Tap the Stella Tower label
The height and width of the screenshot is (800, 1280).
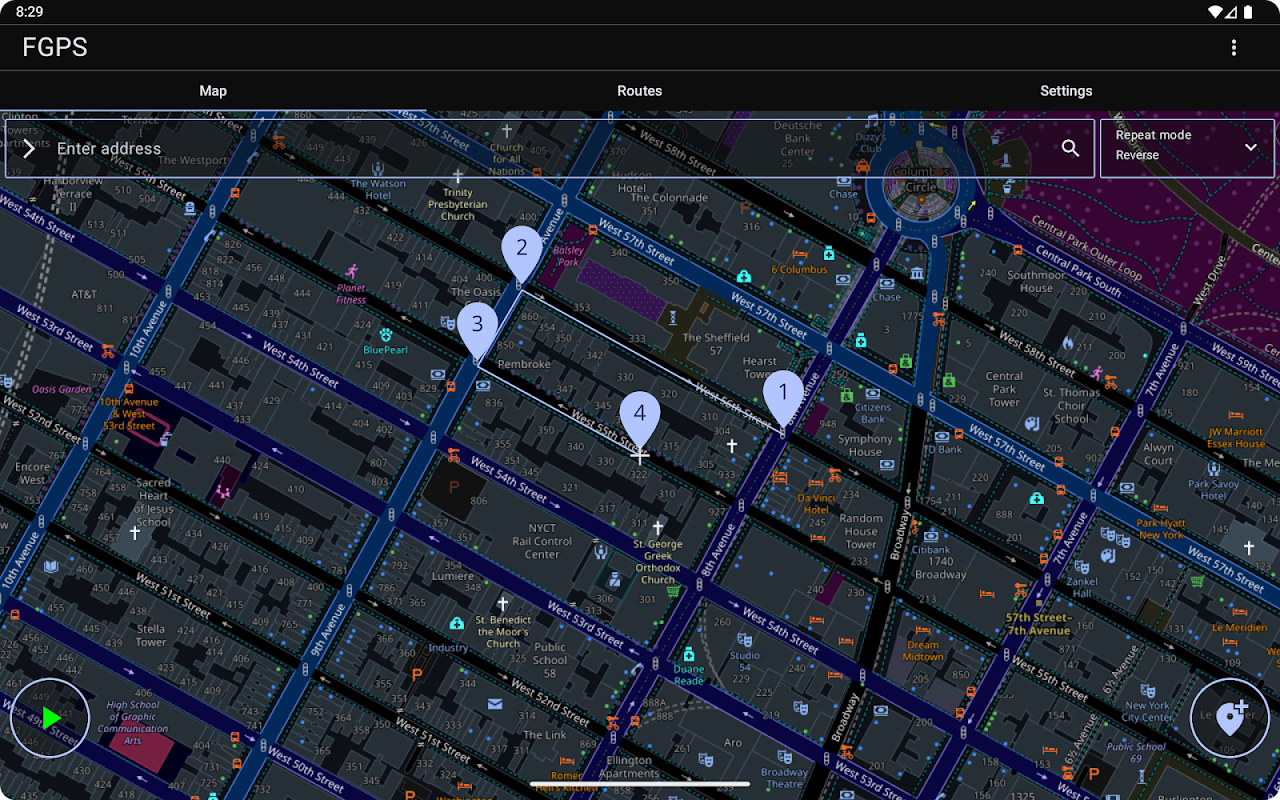click(151, 636)
